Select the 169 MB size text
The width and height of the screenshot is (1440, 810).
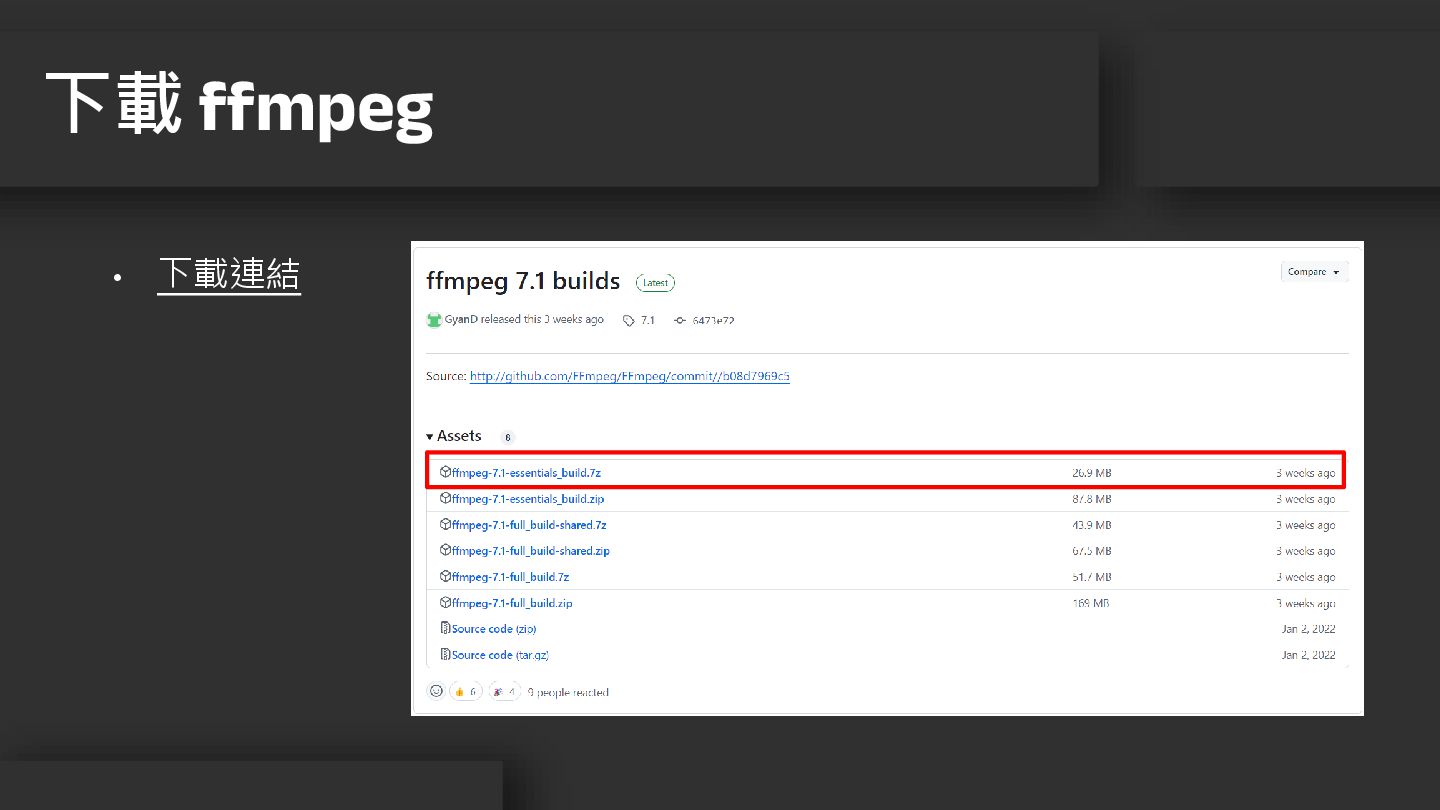coord(1090,603)
